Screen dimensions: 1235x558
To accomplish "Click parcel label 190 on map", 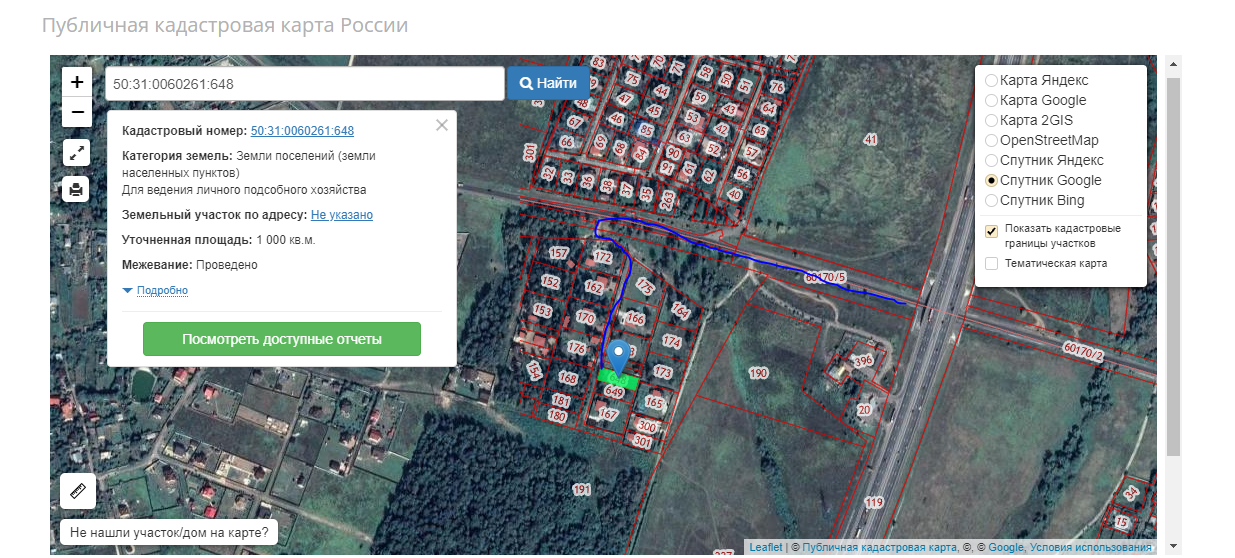I will pyautogui.click(x=758, y=373).
